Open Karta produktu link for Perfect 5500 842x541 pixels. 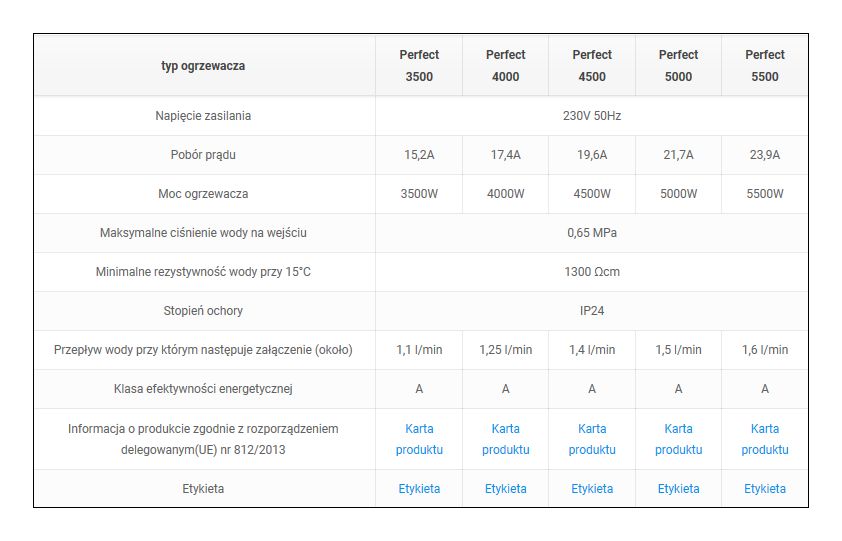764,439
